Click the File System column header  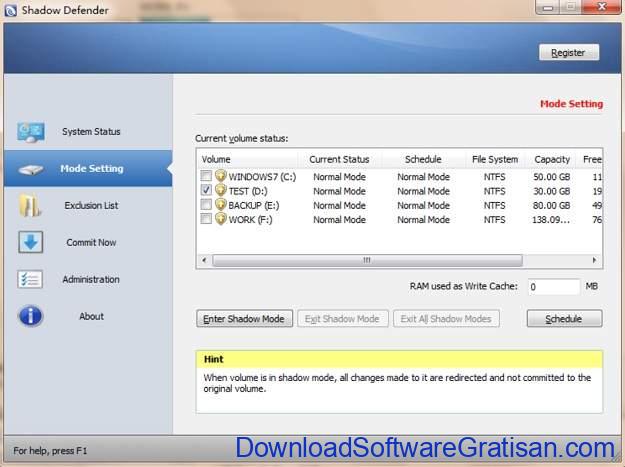tap(495, 159)
